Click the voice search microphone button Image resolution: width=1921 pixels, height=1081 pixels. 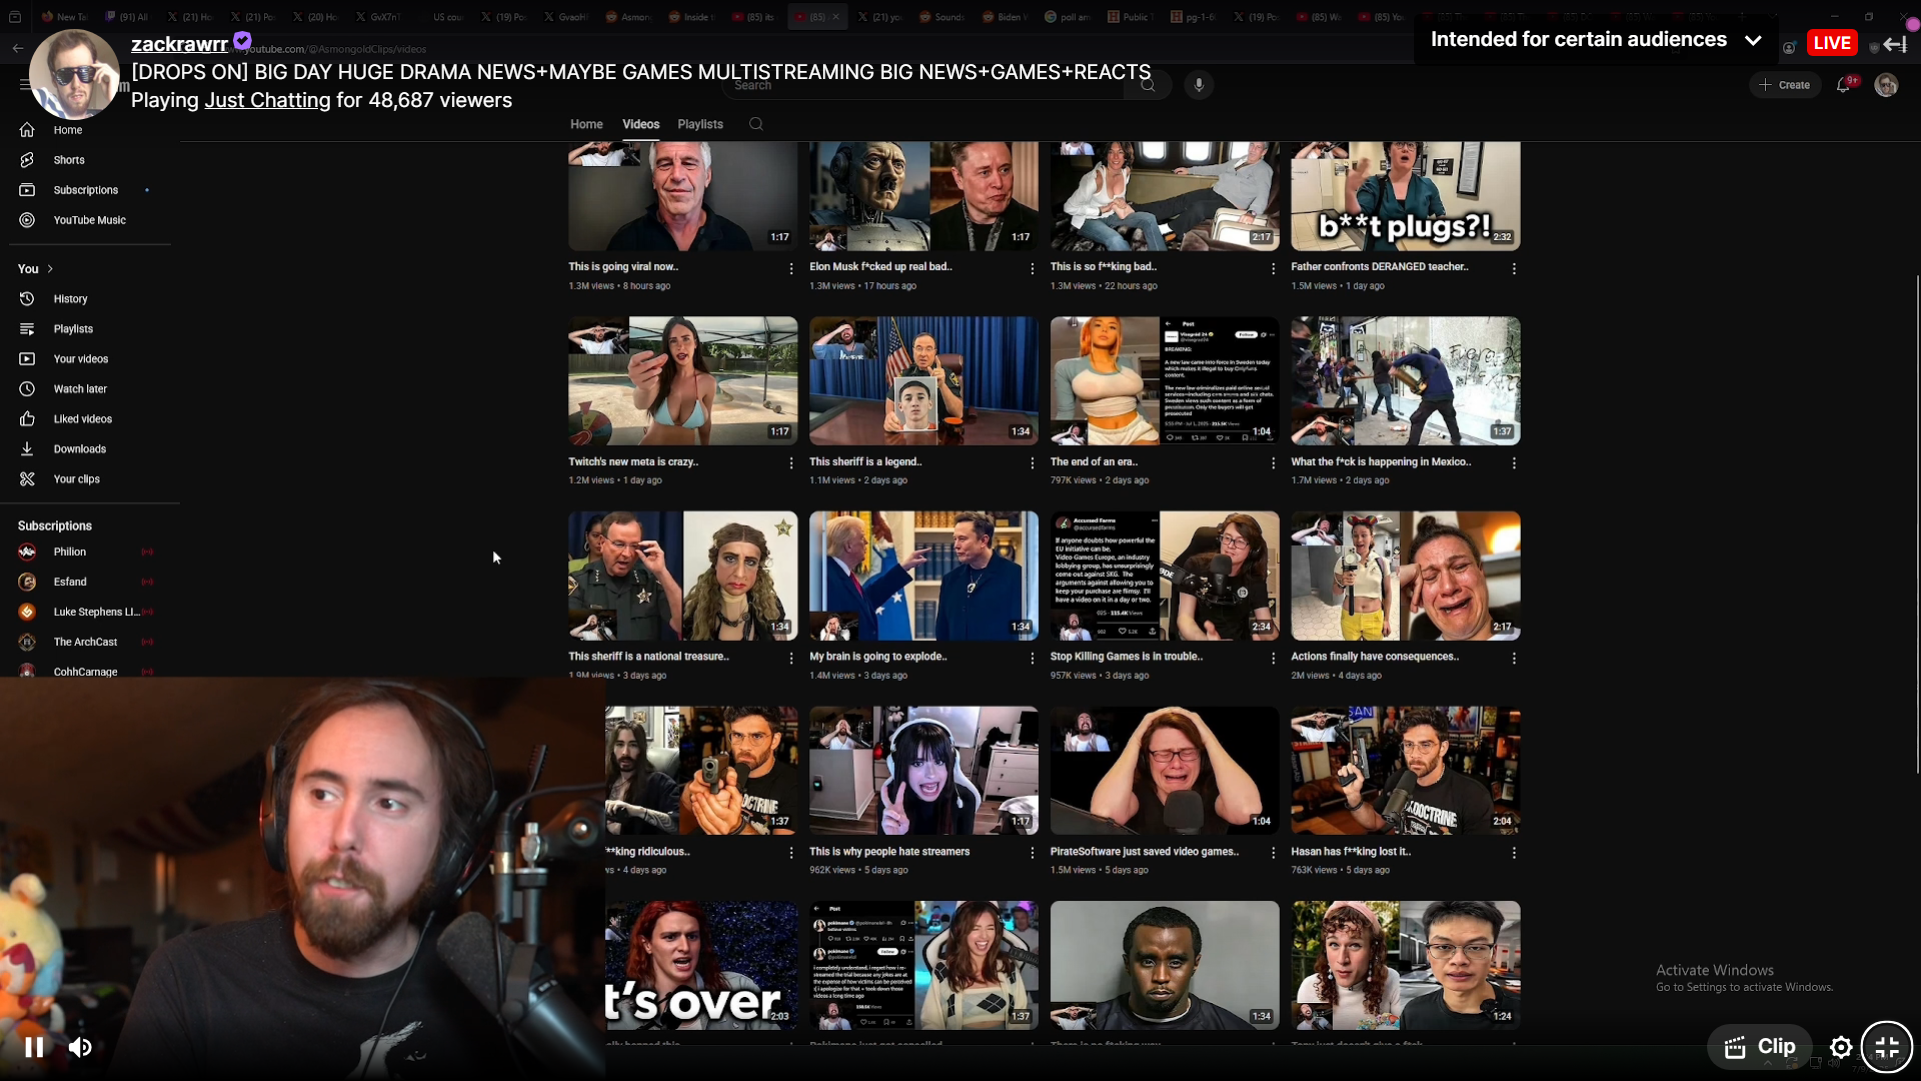pos(1198,85)
